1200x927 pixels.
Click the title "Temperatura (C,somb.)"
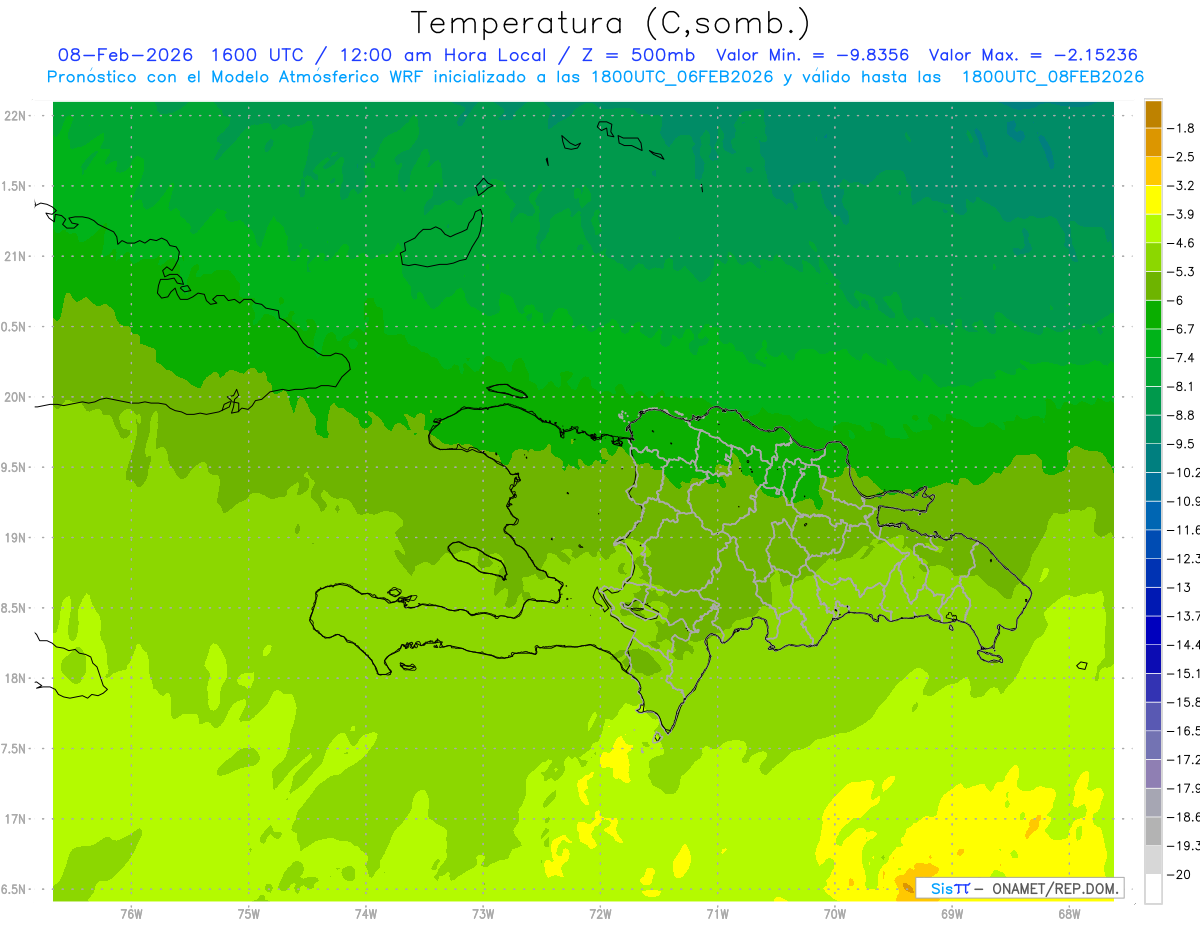pos(611,23)
